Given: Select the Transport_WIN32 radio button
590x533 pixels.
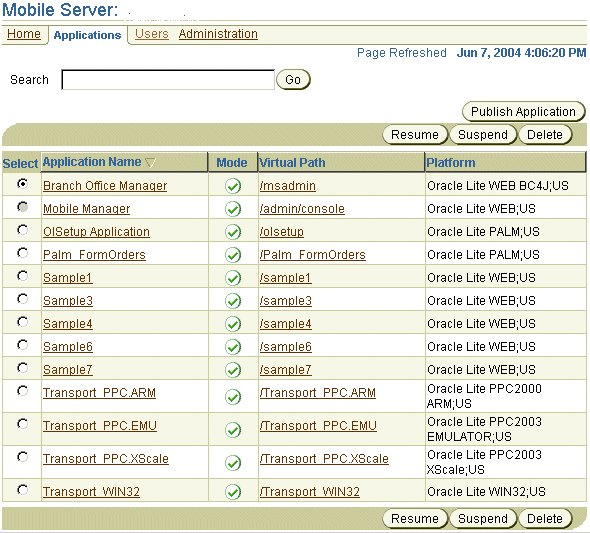Looking at the screenshot, I should point(23,490).
